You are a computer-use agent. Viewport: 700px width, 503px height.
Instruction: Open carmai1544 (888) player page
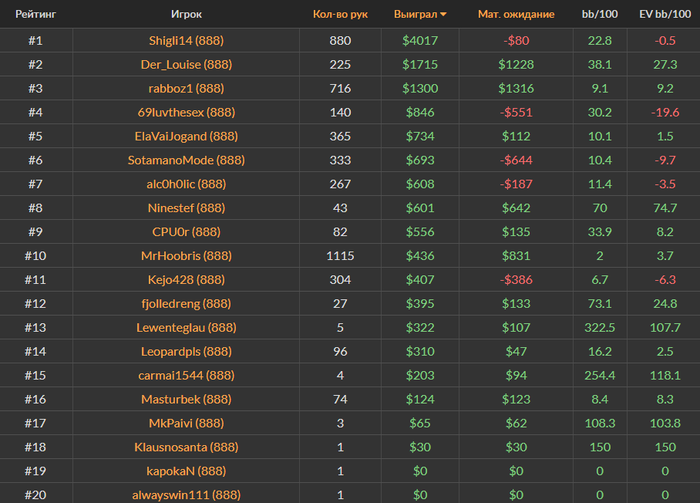tap(186, 375)
